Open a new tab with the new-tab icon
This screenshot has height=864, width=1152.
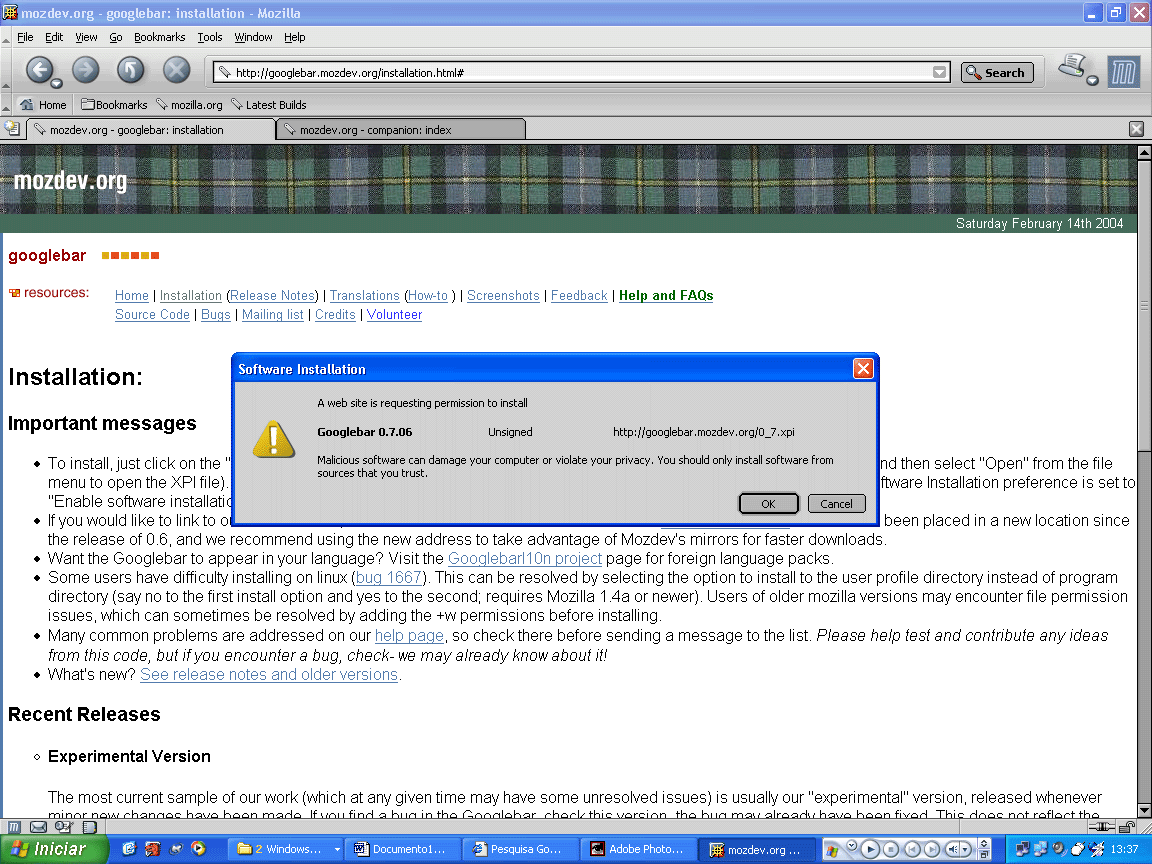[12, 129]
